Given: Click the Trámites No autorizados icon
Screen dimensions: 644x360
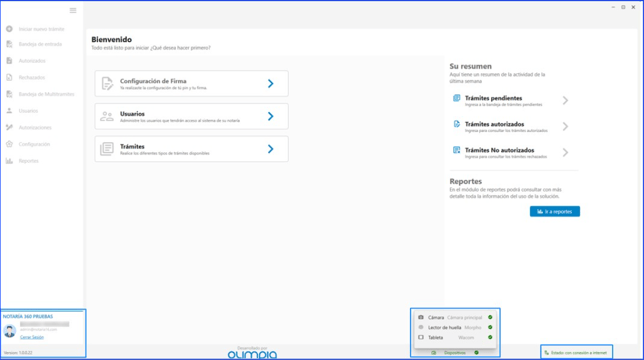Looking at the screenshot, I should pos(456,150).
